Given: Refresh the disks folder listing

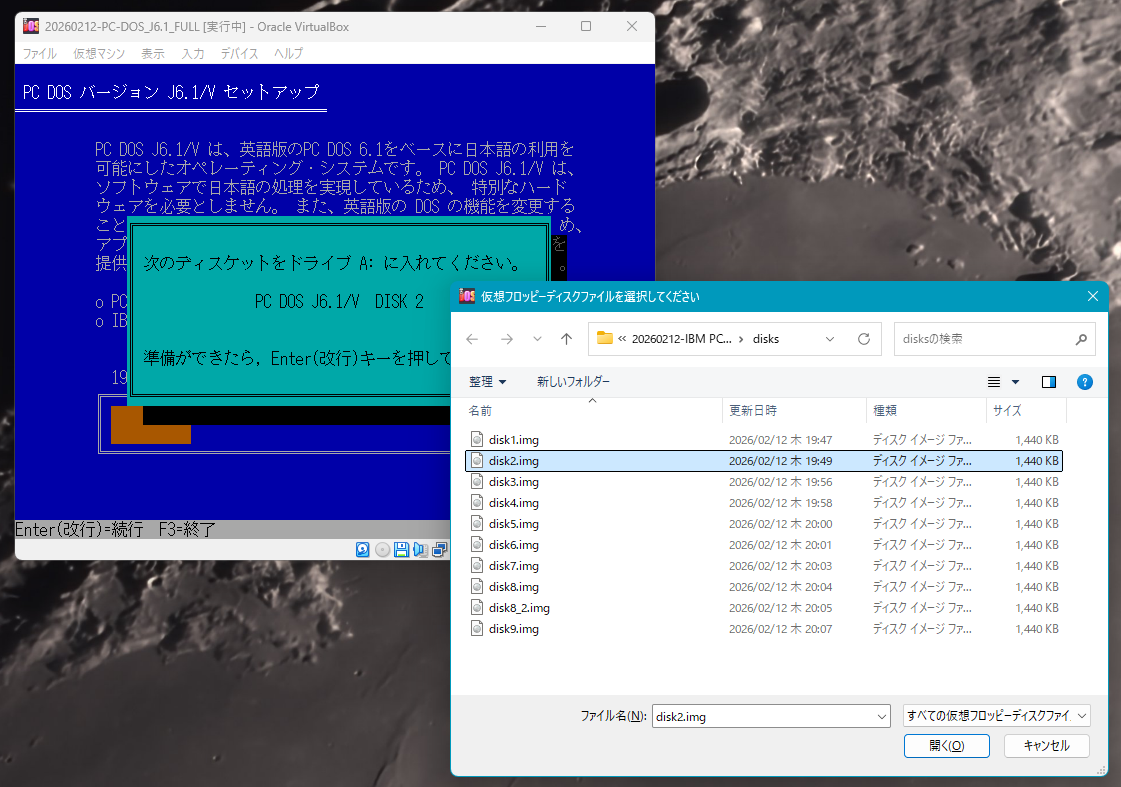Looking at the screenshot, I should click(x=864, y=339).
